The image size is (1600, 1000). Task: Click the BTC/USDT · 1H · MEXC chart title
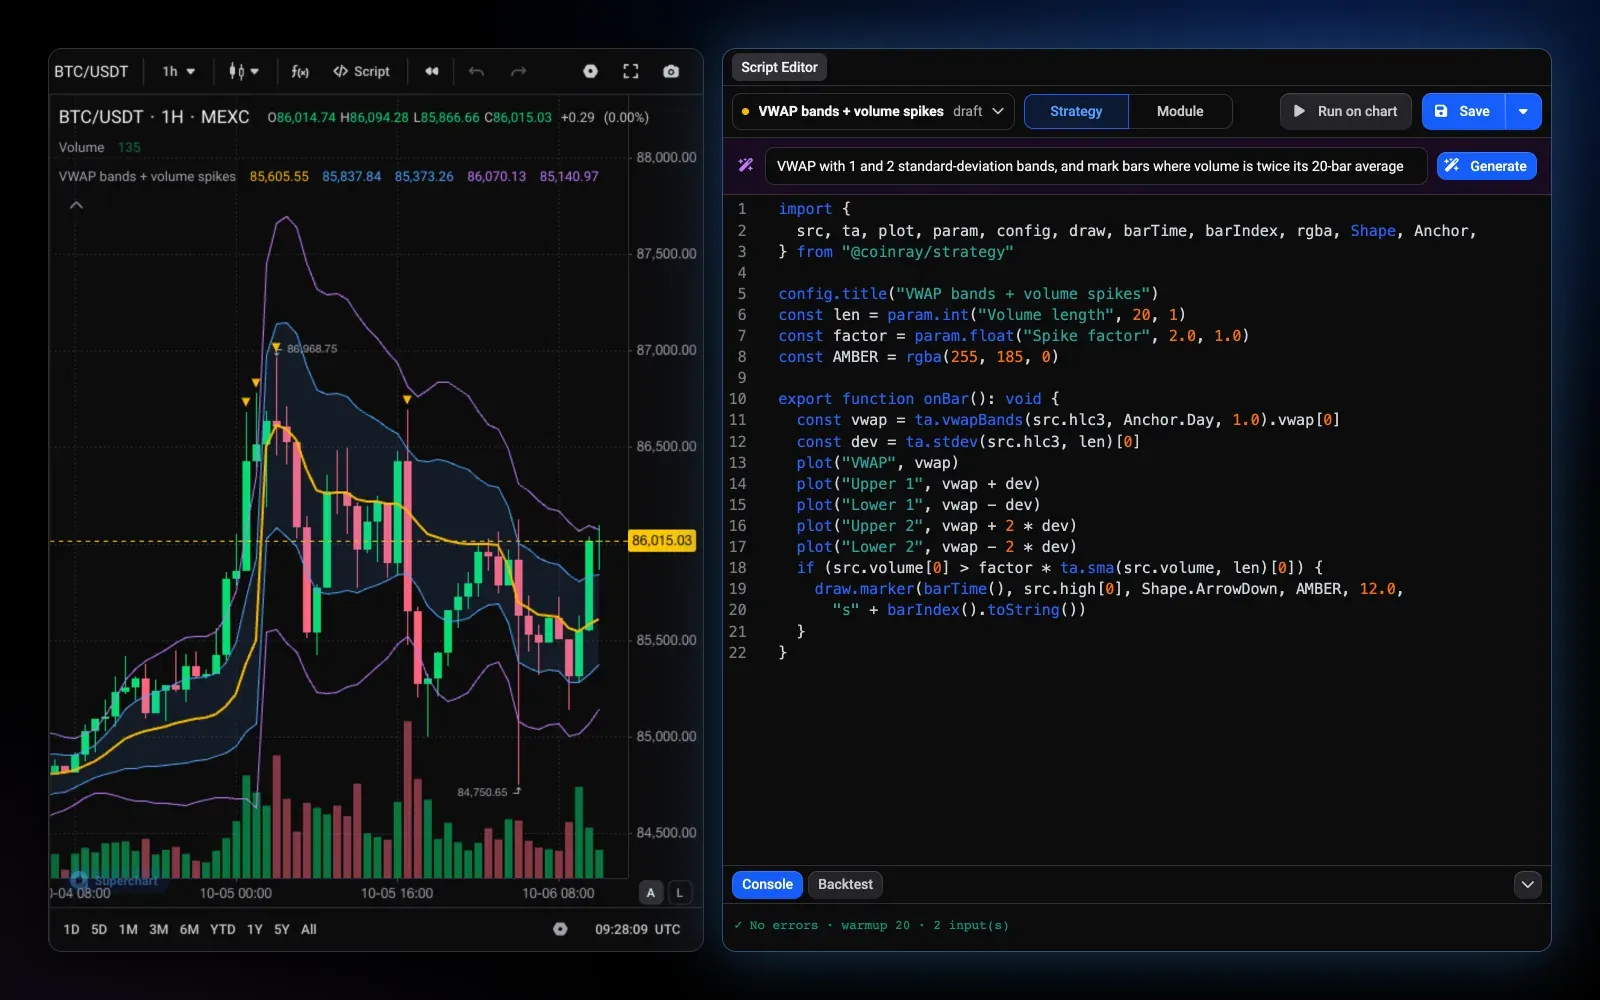(154, 117)
